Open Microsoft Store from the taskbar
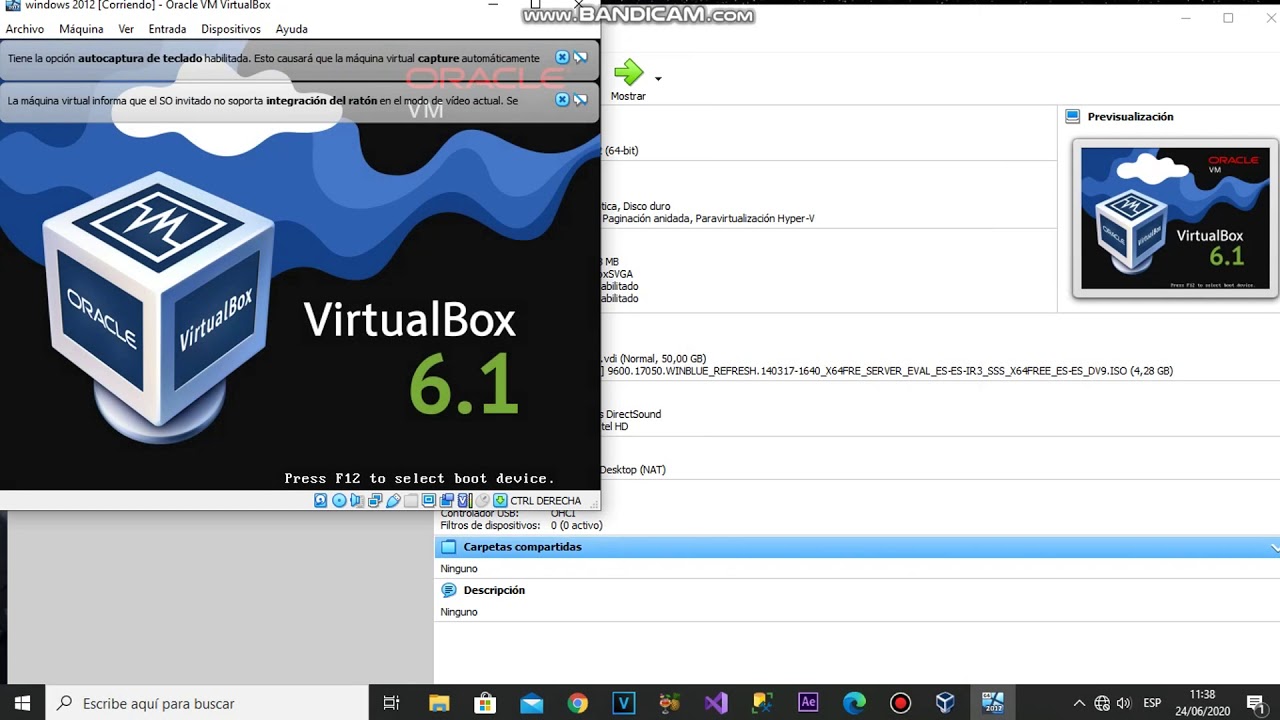Viewport: 1280px width, 720px height. click(484, 703)
